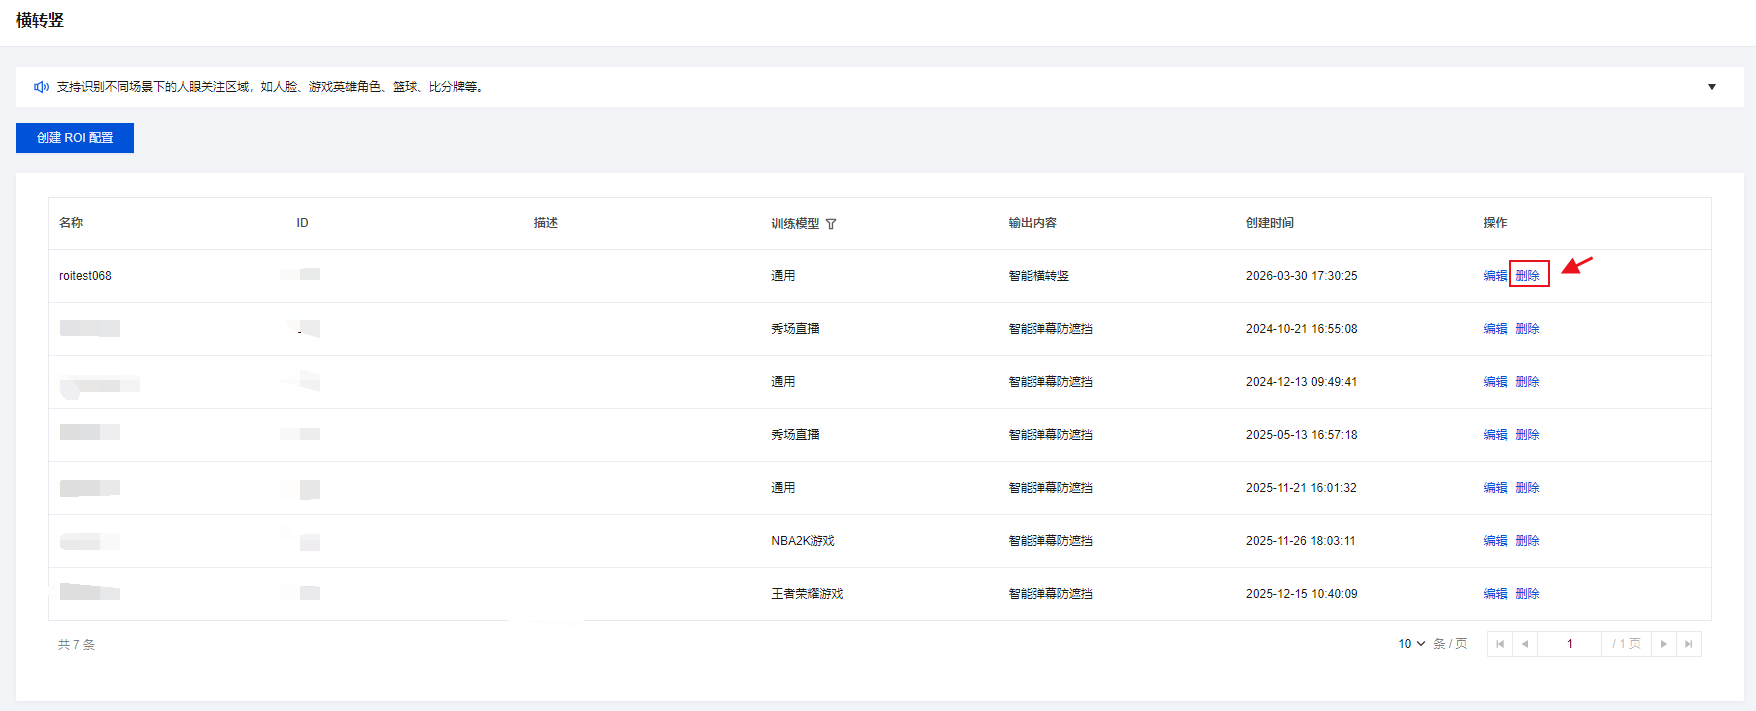Image resolution: width=1756 pixels, height=711 pixels.
Task: Delete the row created 2024-12-13 09:49:41
Action: pos(1527,382)
